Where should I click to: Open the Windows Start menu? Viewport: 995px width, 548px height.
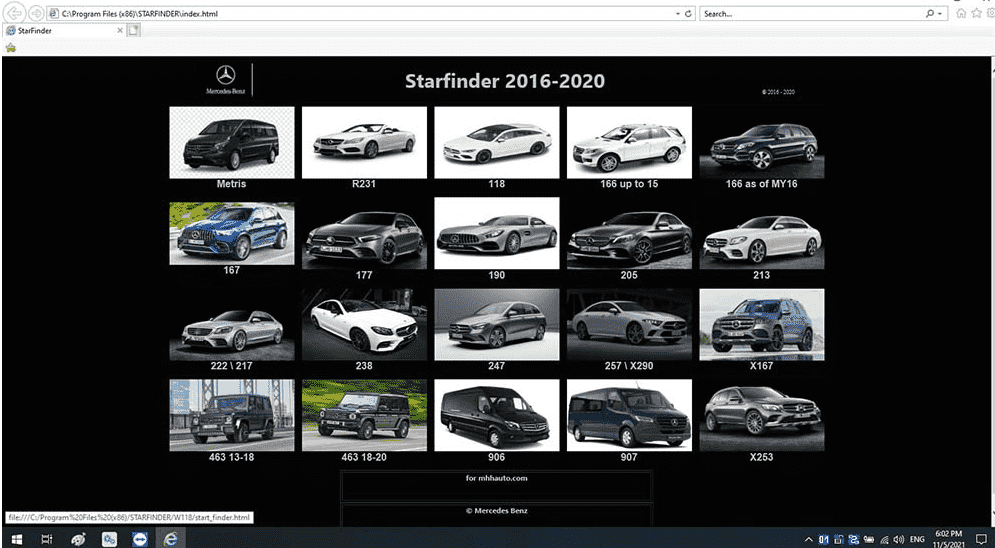click(x=16, y=538)
